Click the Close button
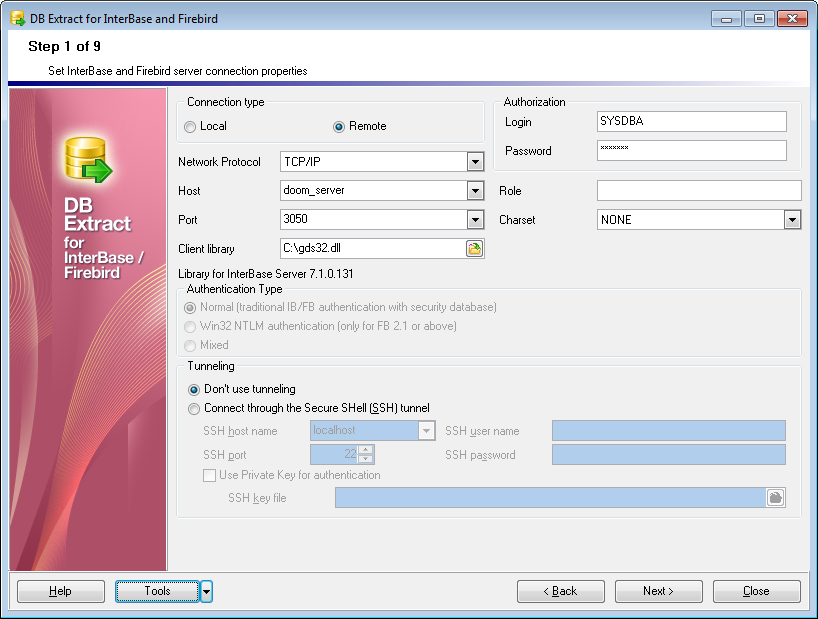This screenshot has width=818, height=619. coord(756,591)
